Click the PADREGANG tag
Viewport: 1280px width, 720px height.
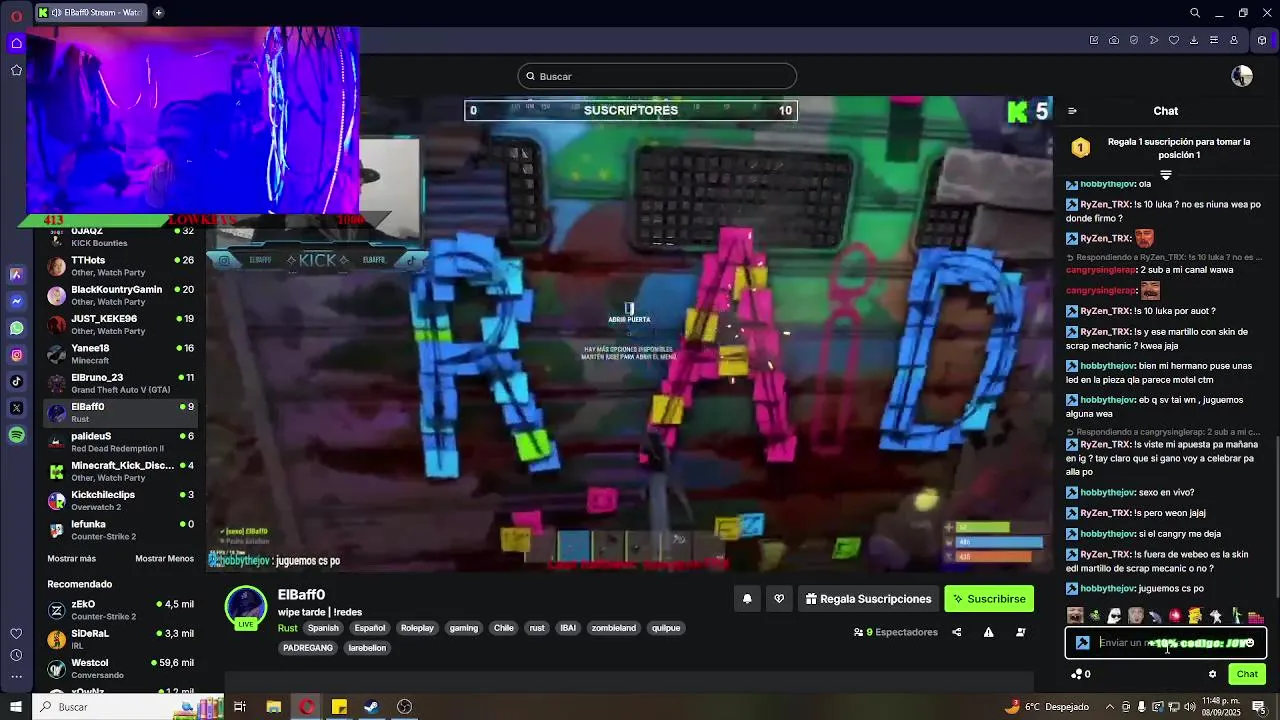[x=308, y=648]
